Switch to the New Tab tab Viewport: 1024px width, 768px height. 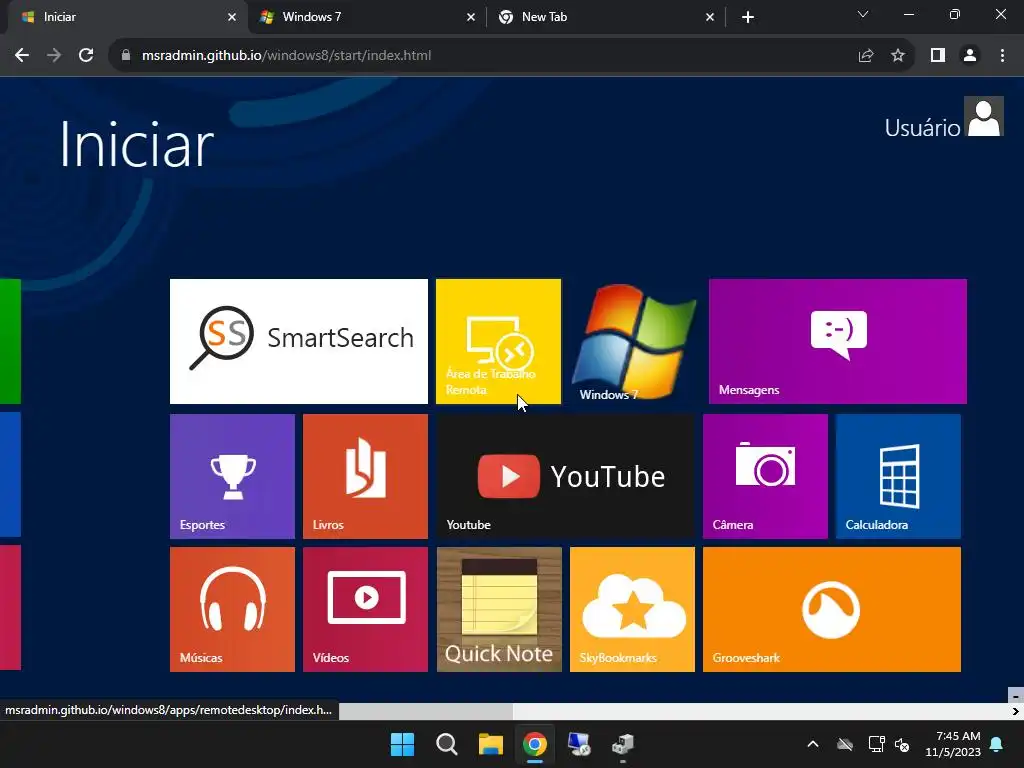click(604, 17)
